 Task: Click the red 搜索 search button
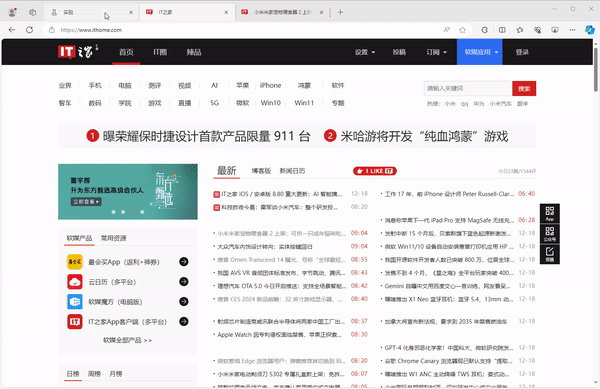[524, 88]
